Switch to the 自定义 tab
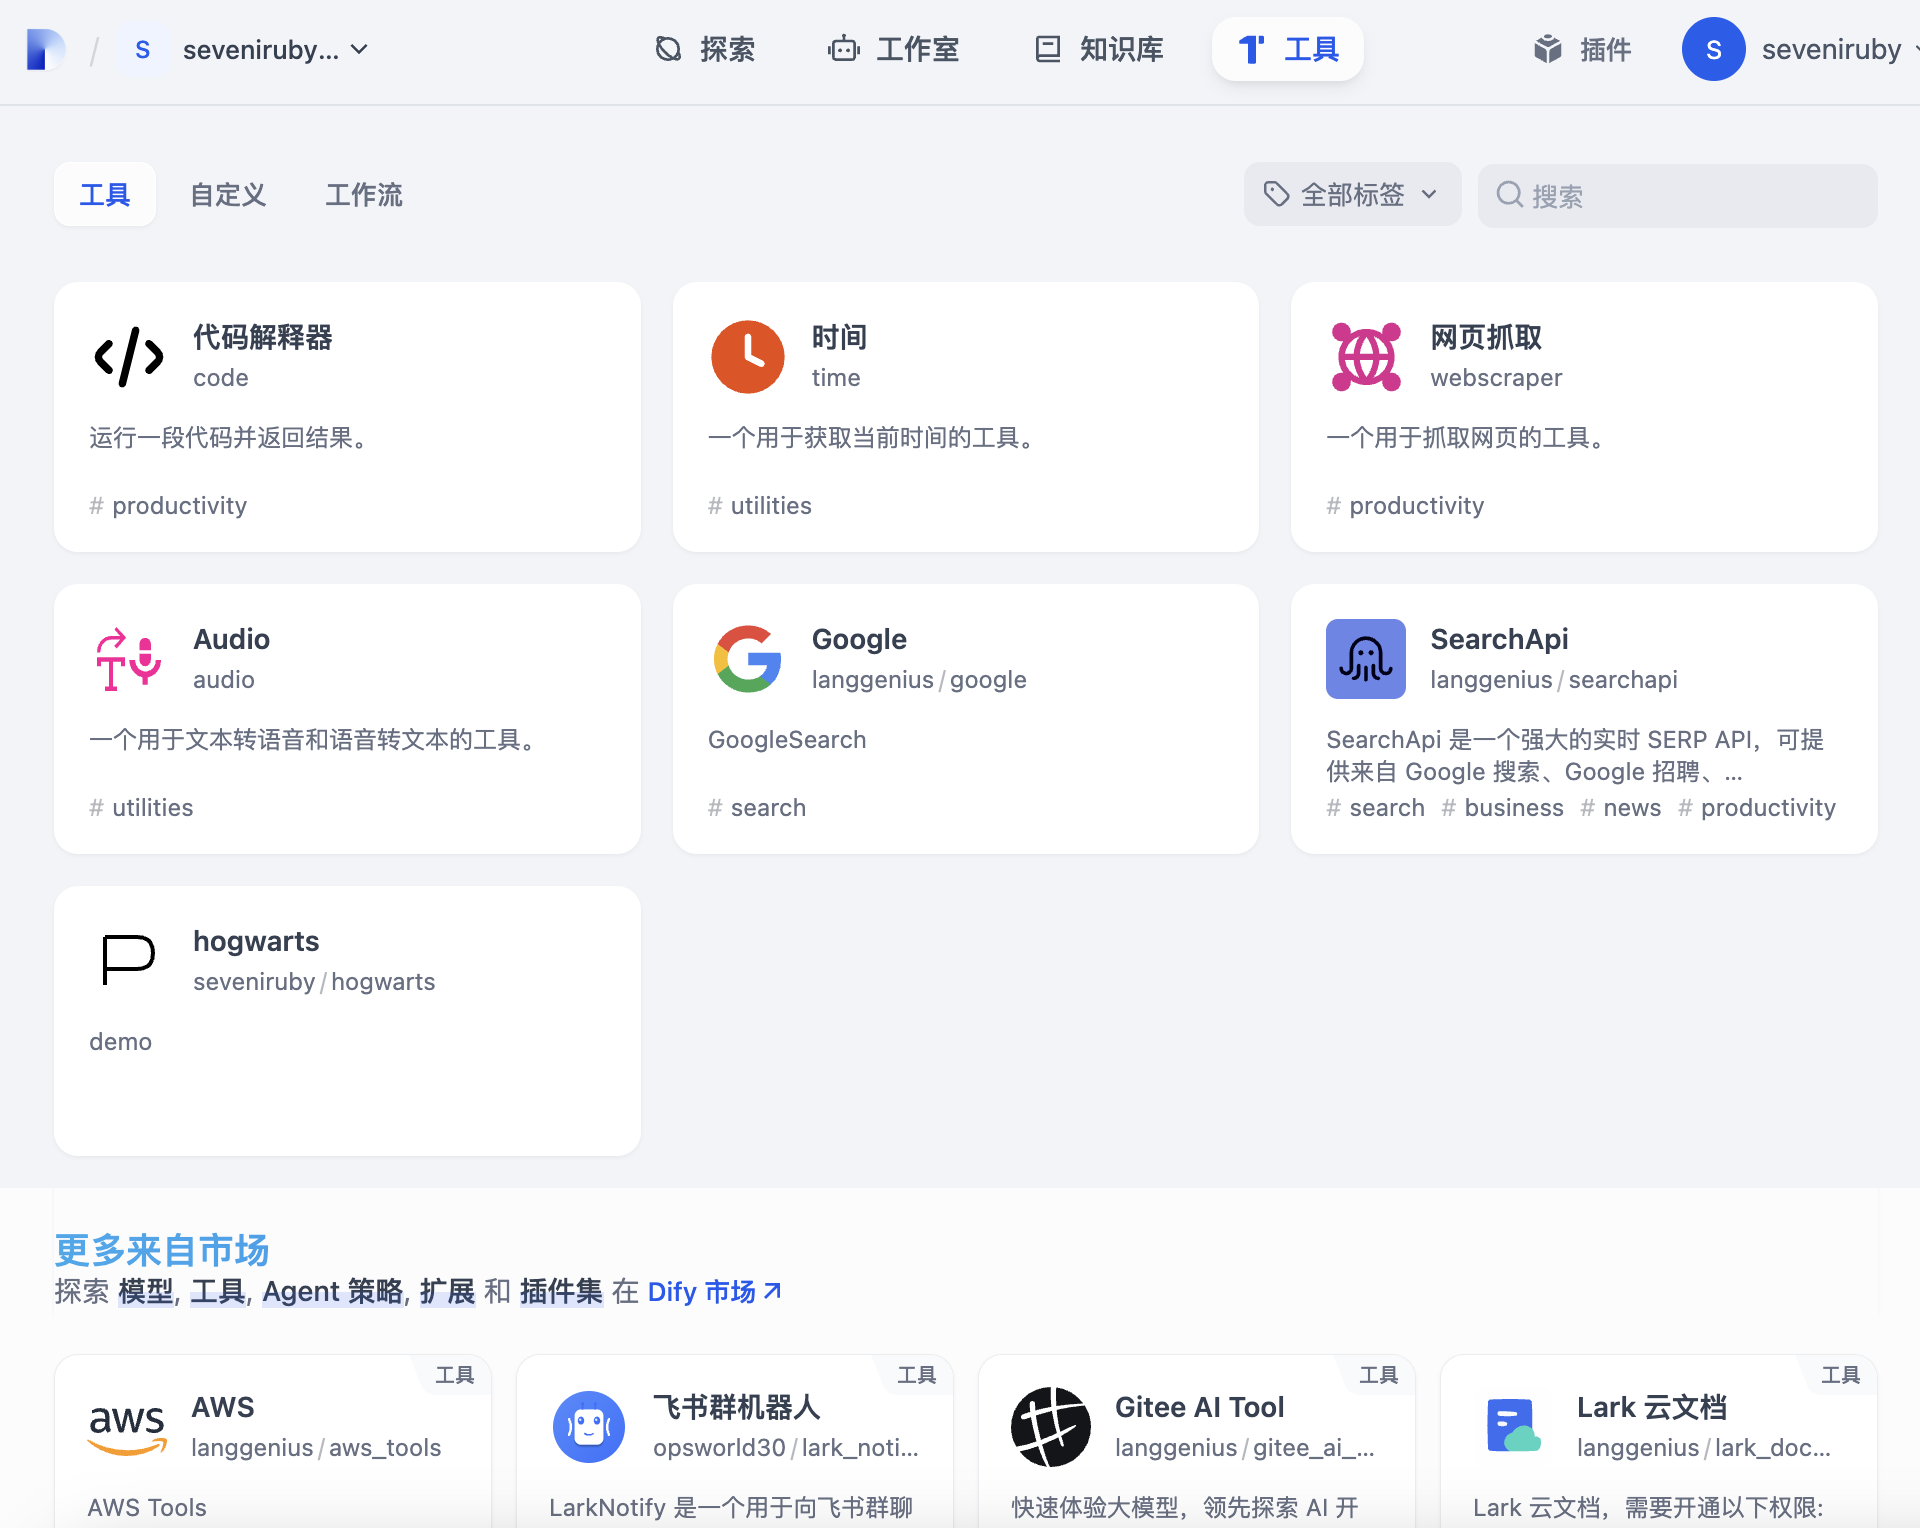 (228, 195)
